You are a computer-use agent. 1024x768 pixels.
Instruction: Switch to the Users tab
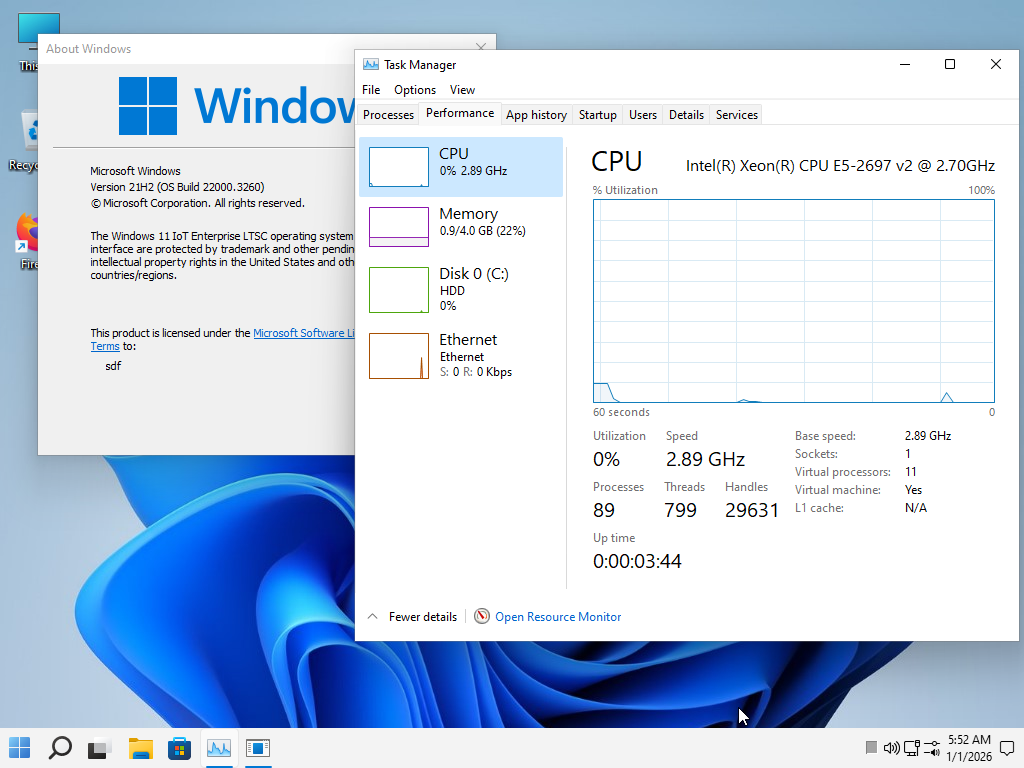(x=643, y=114)
